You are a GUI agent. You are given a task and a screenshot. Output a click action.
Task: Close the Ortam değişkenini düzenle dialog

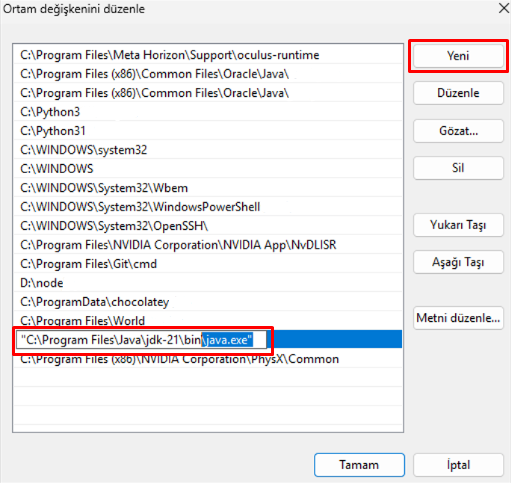tap(504, 8)
